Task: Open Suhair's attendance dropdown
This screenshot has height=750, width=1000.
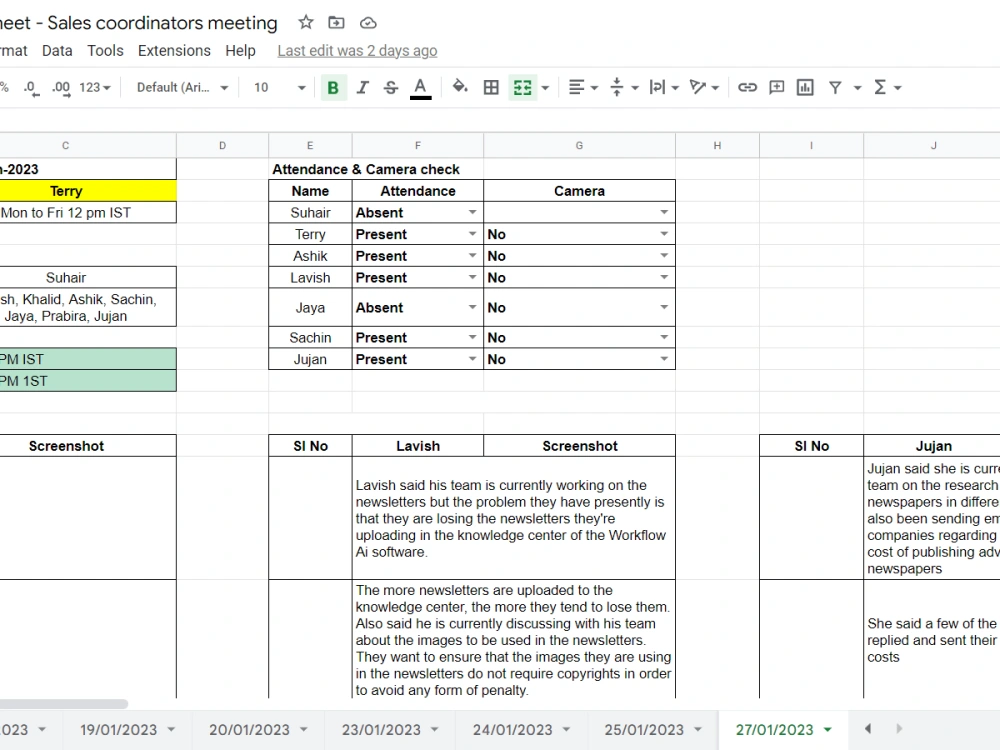Action: click(473, 212)
